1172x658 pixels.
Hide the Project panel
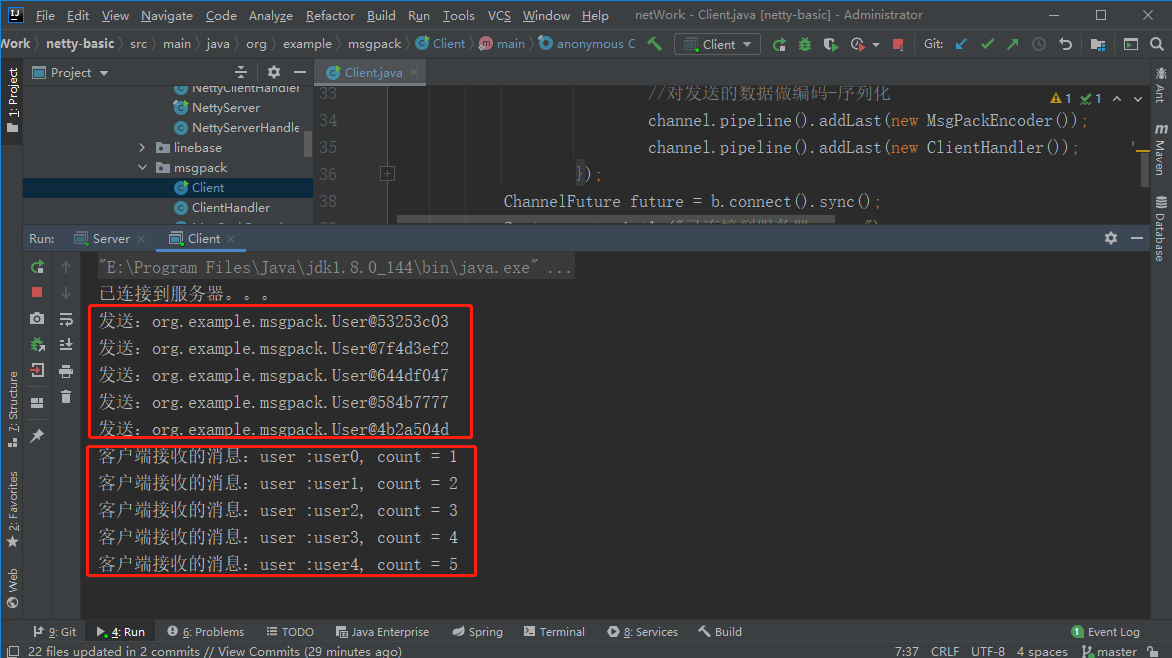300,73
